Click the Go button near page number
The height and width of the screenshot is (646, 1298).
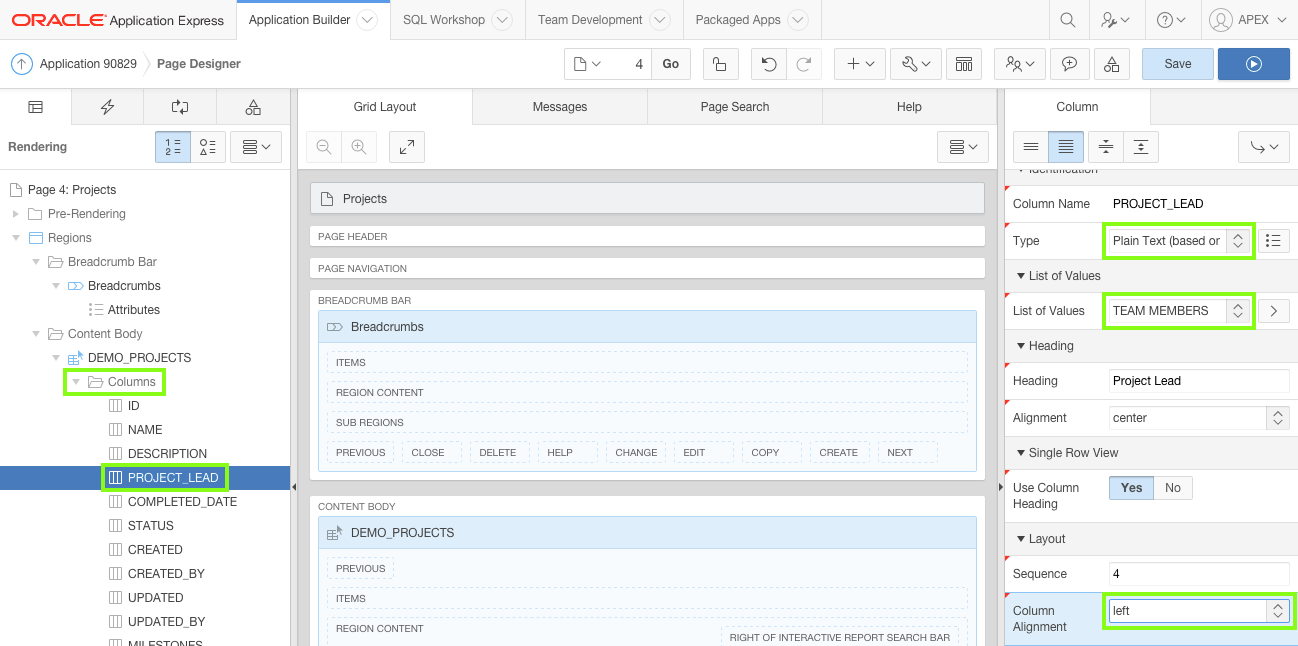point(670,63)
